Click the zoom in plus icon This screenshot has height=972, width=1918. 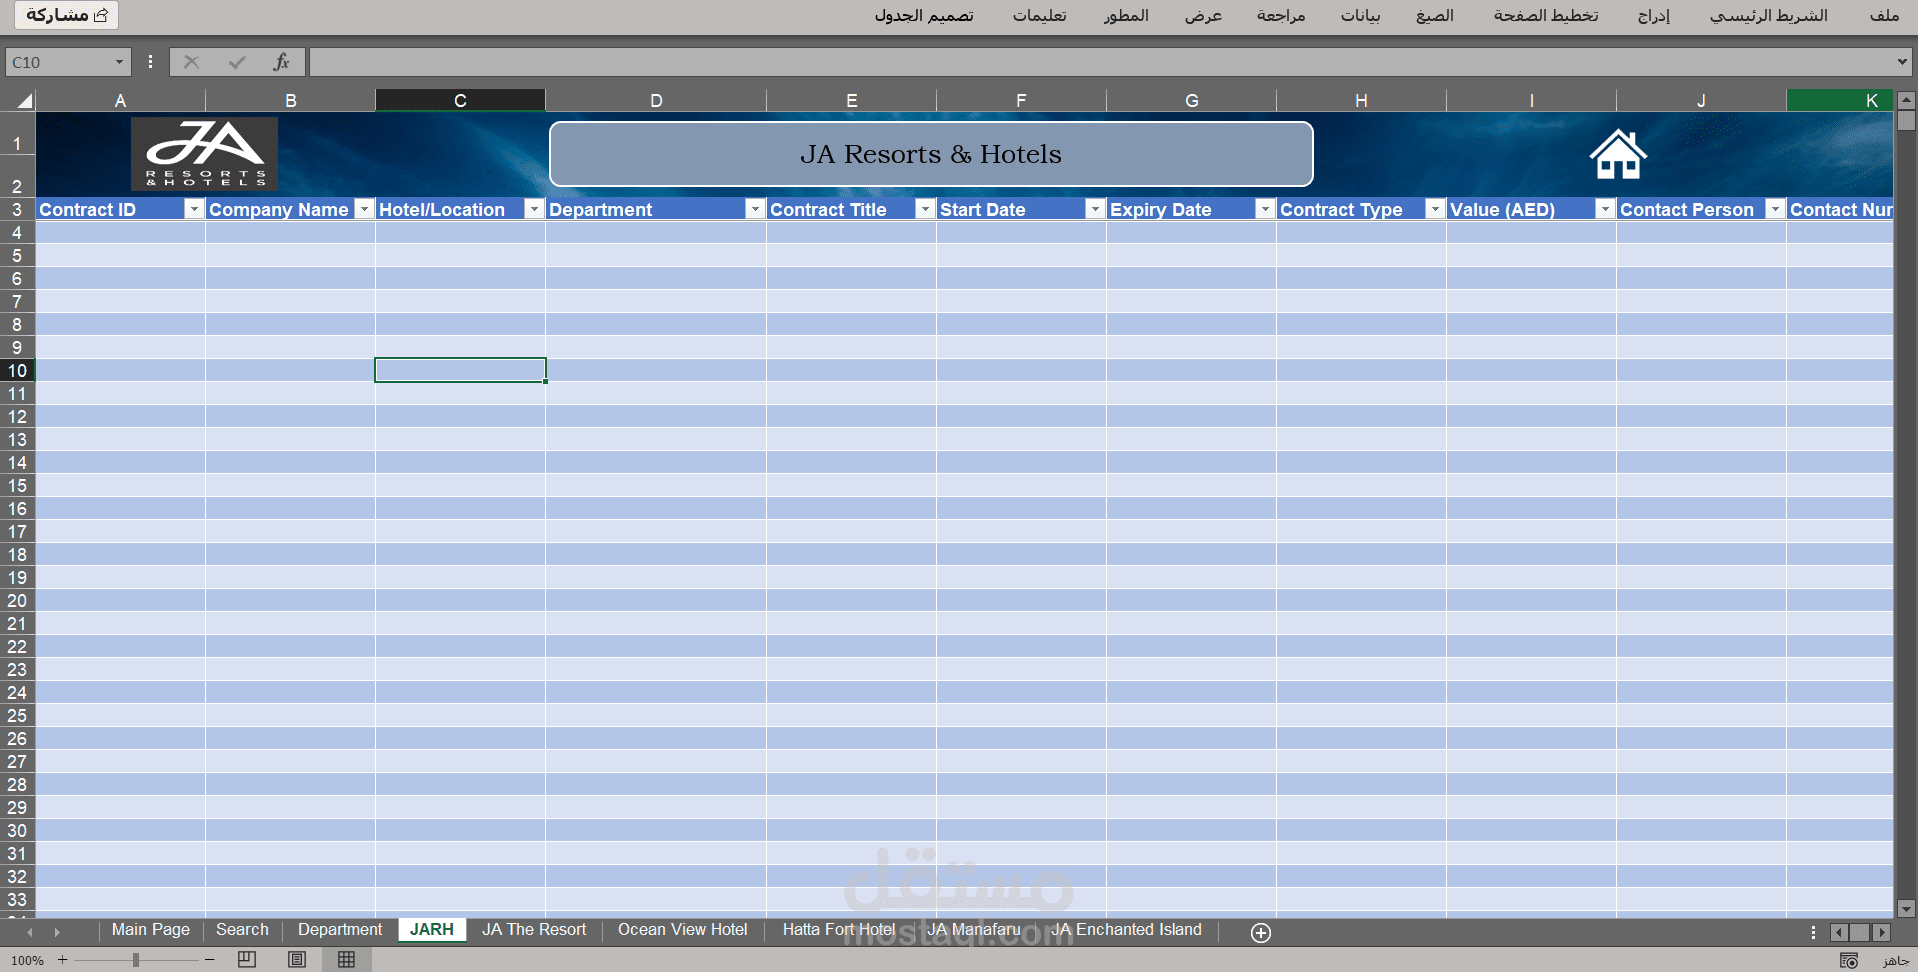click(62, 959)
